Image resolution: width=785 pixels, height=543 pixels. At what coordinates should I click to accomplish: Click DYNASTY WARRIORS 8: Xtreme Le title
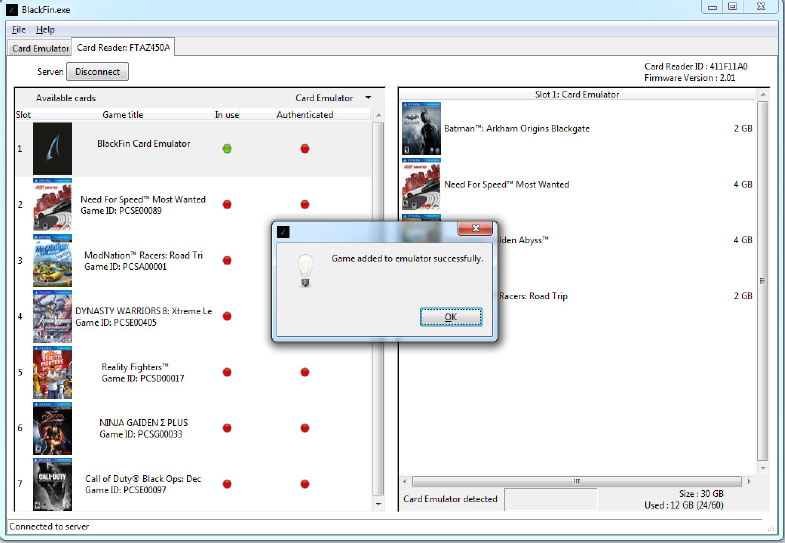click(x=144, y=311)
